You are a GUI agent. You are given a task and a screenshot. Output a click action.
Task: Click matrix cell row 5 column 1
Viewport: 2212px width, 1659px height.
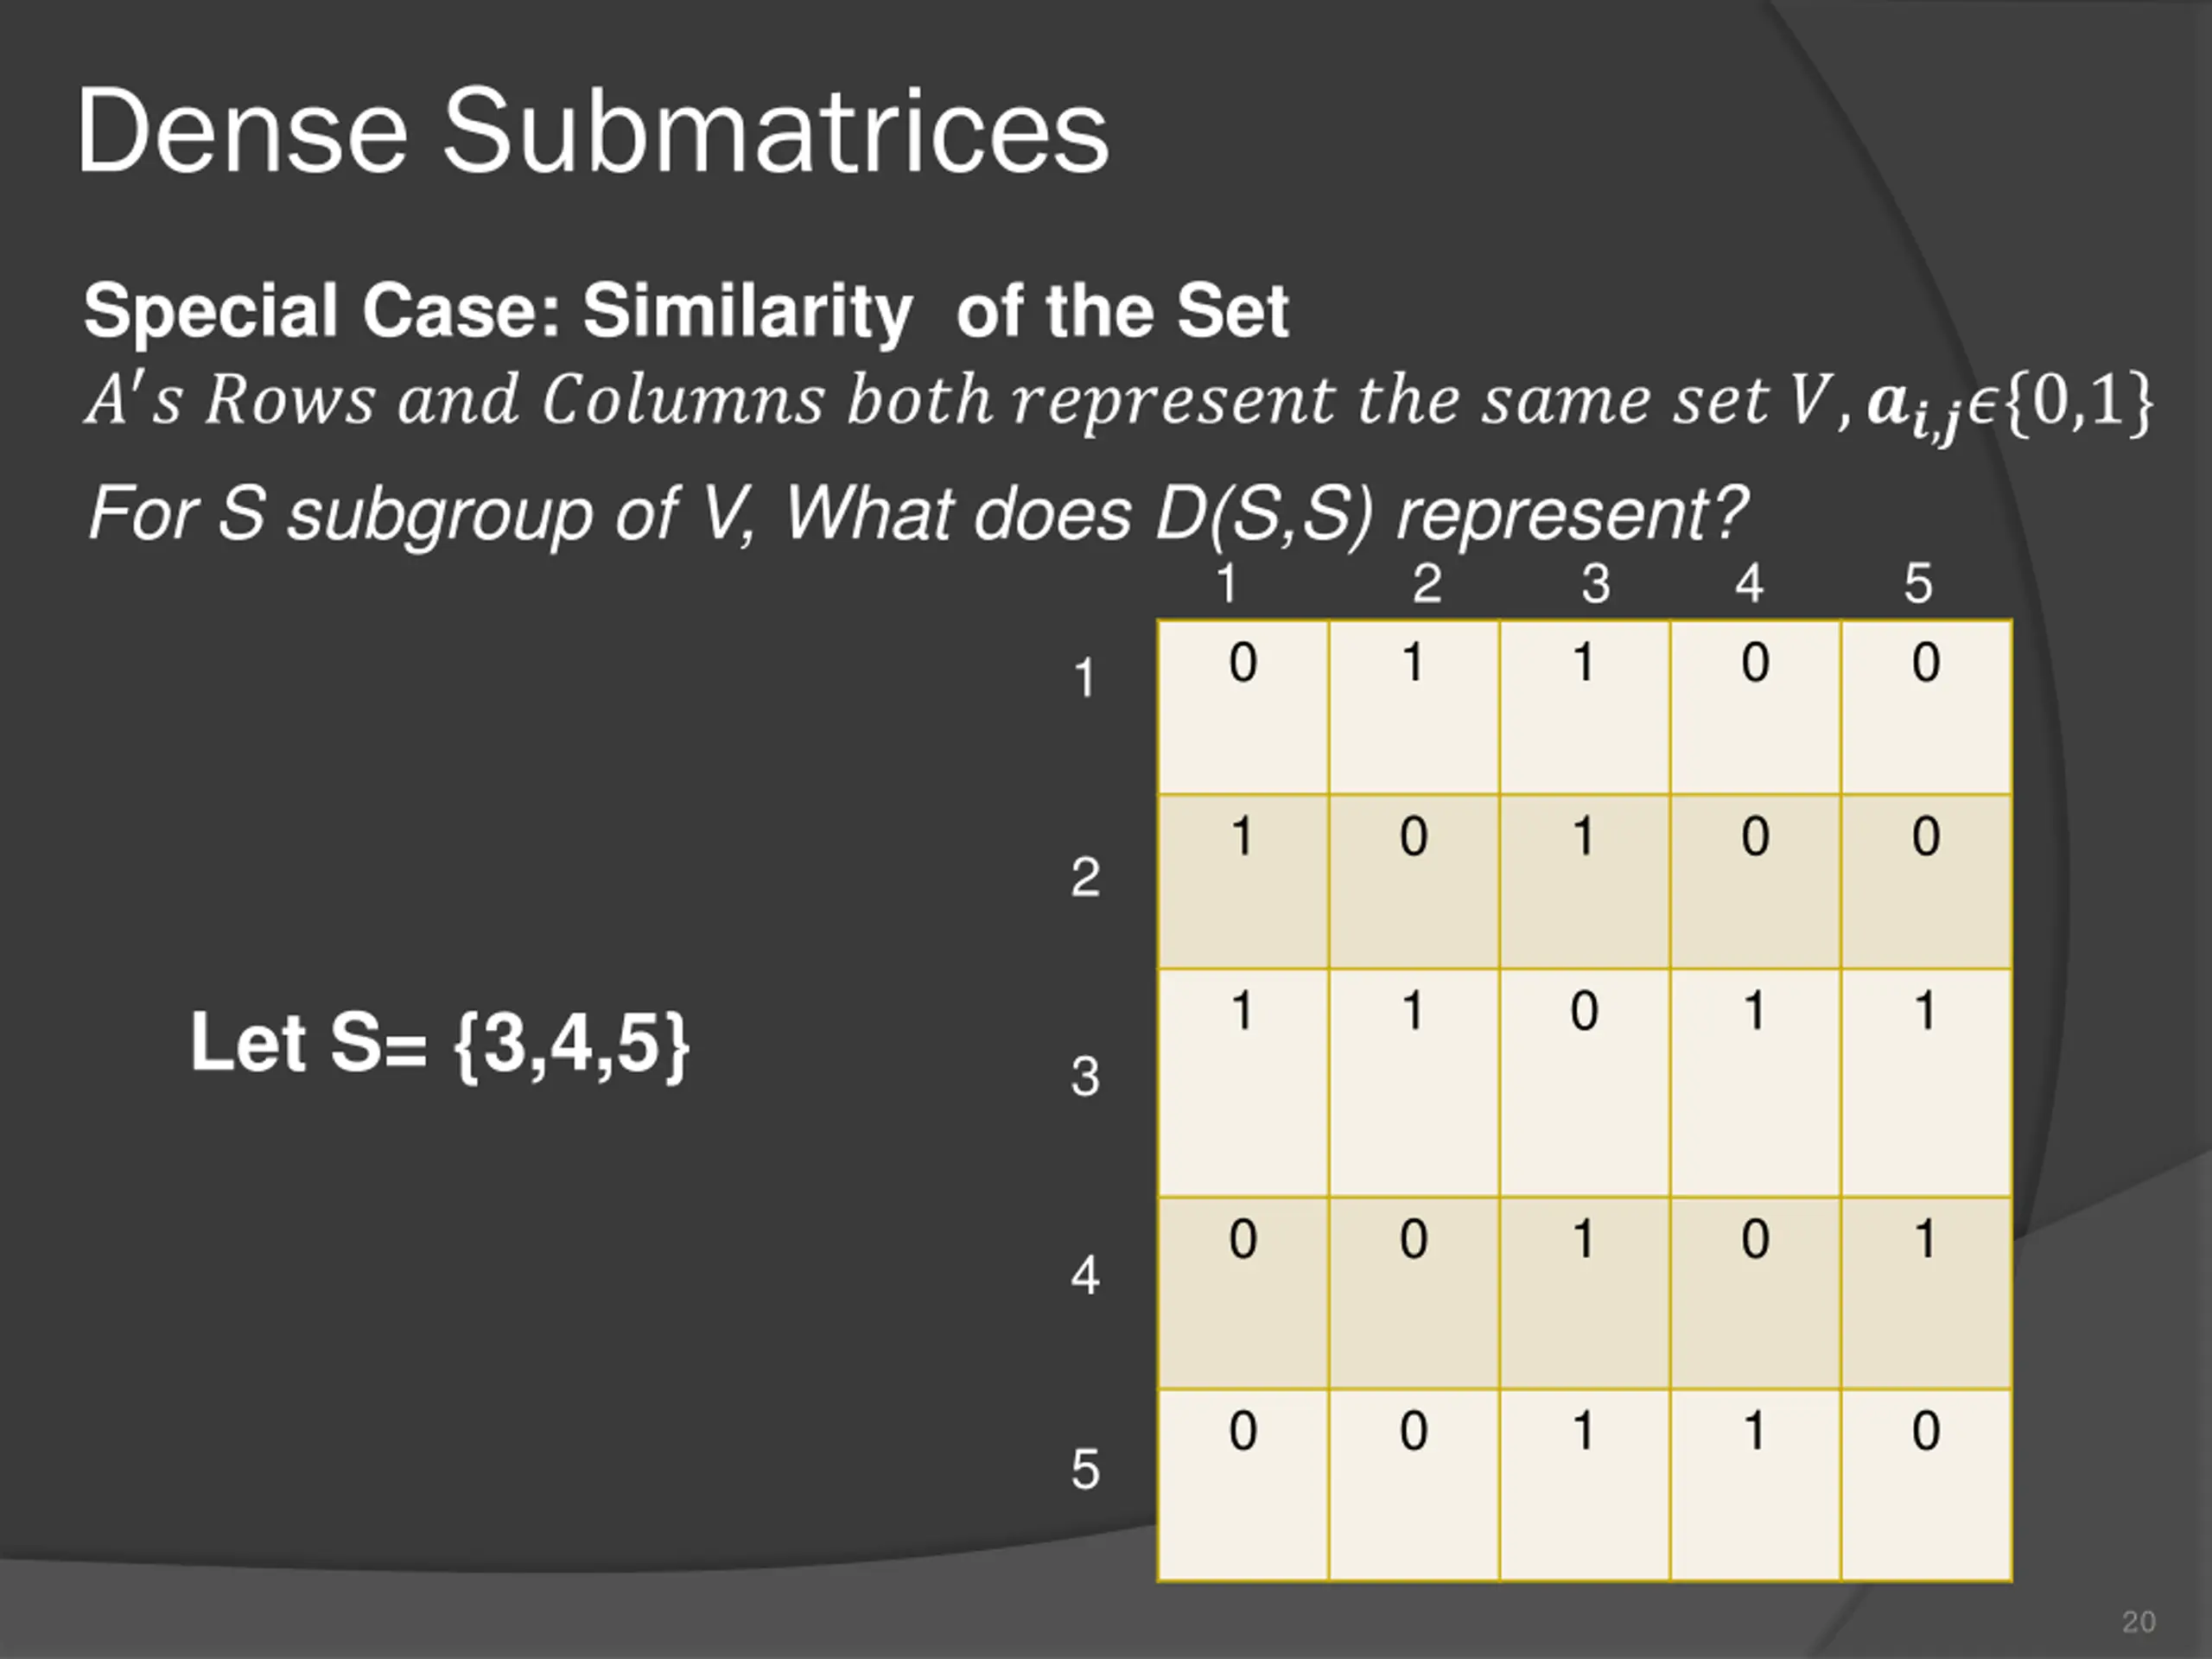[1243, 1485]
